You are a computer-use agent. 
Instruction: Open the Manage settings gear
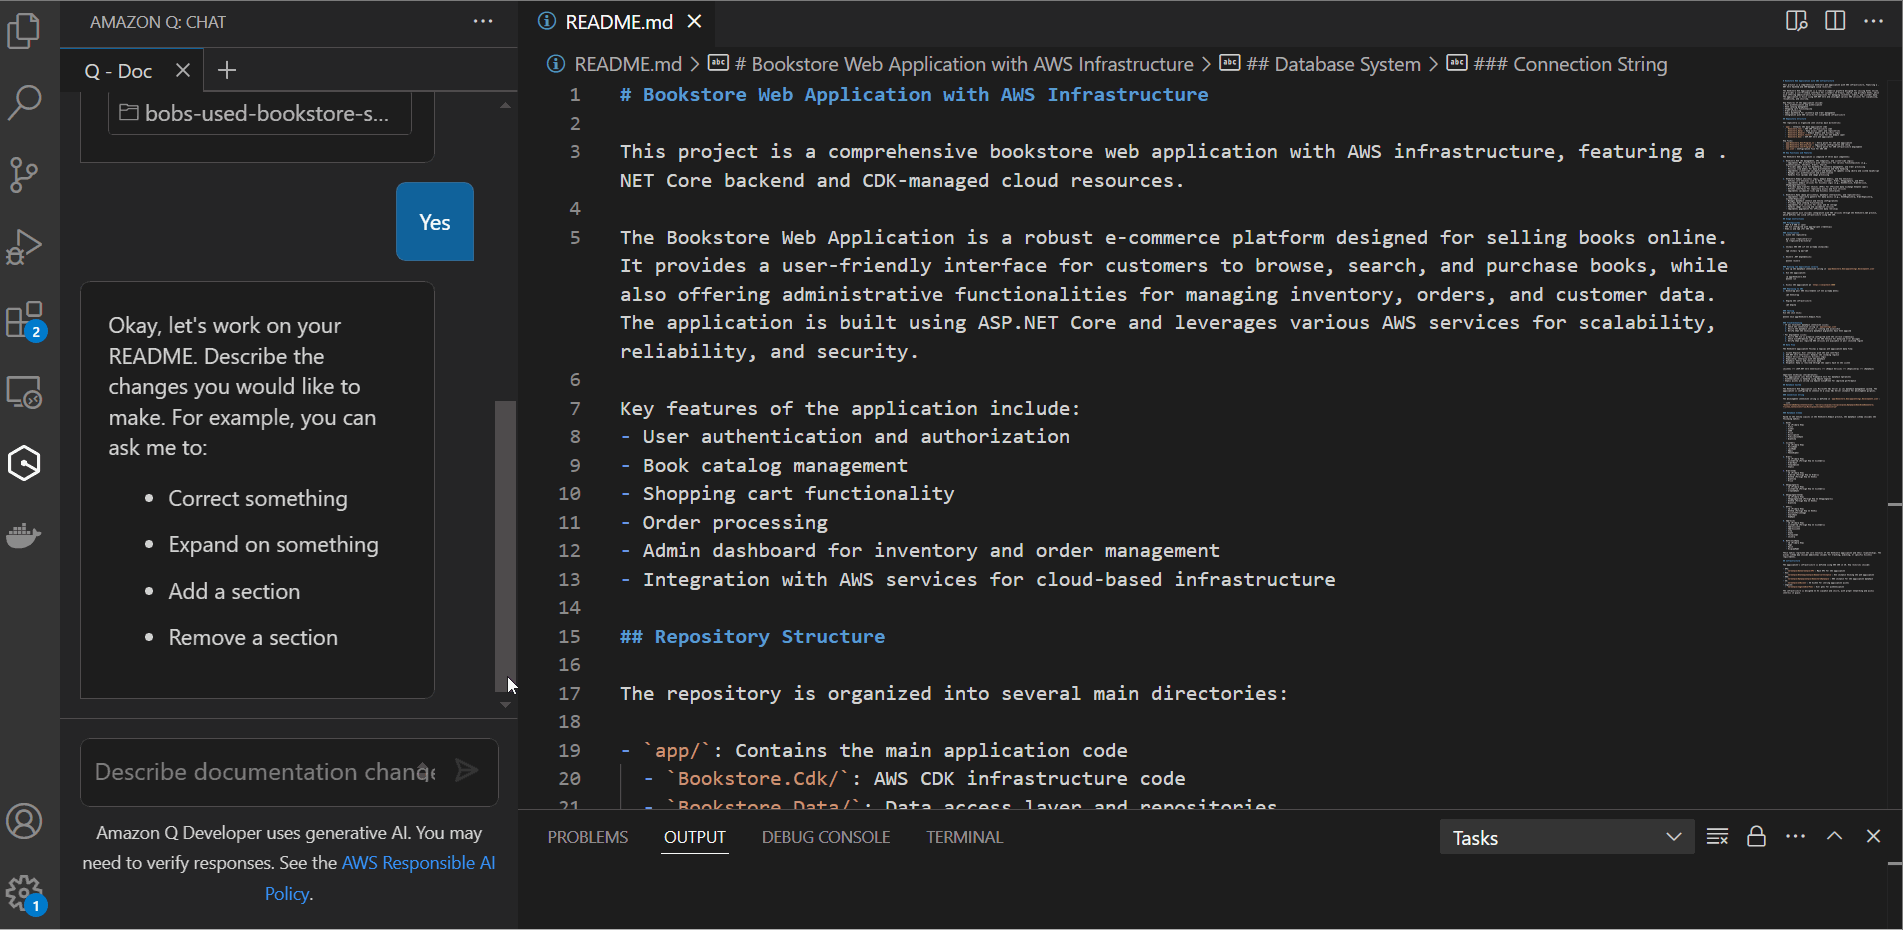[24, 893]
